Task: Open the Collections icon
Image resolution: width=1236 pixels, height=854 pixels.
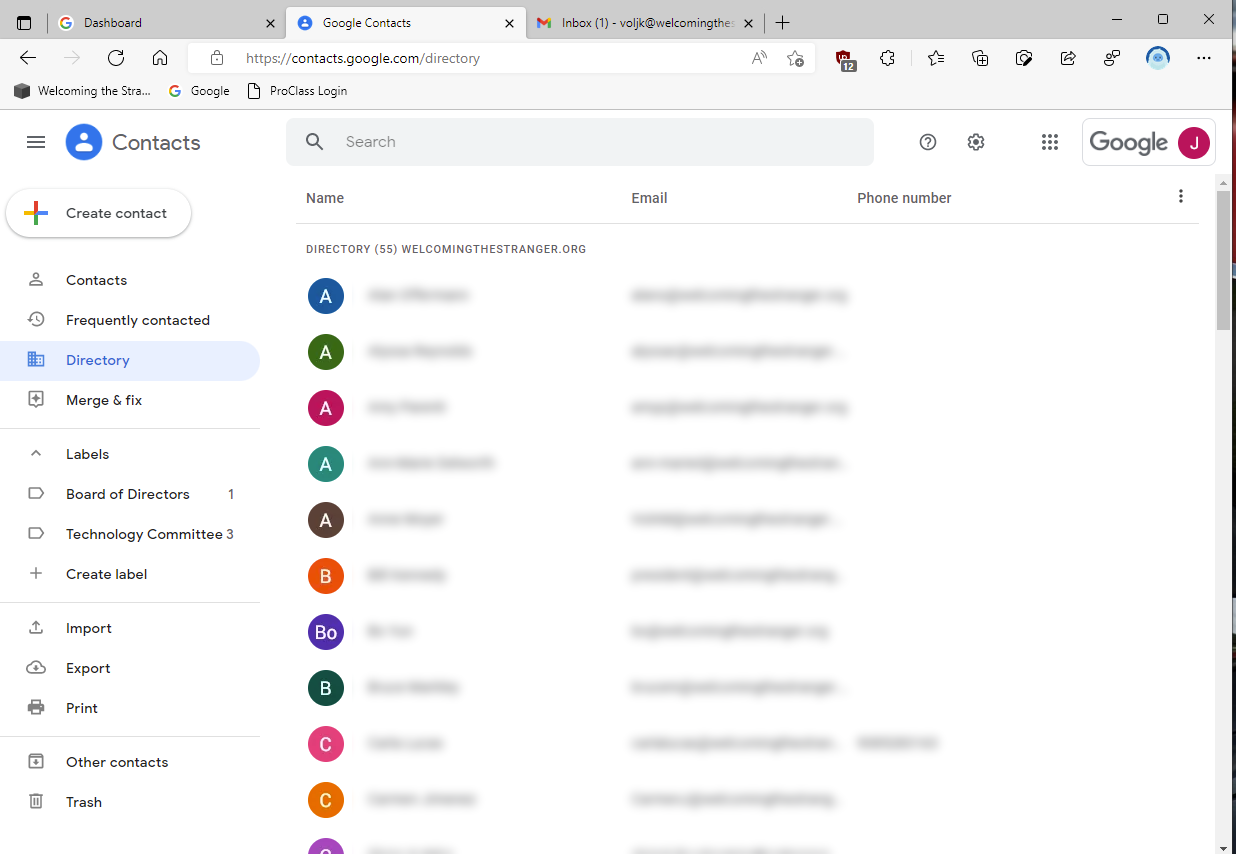Action: point(980,58)
